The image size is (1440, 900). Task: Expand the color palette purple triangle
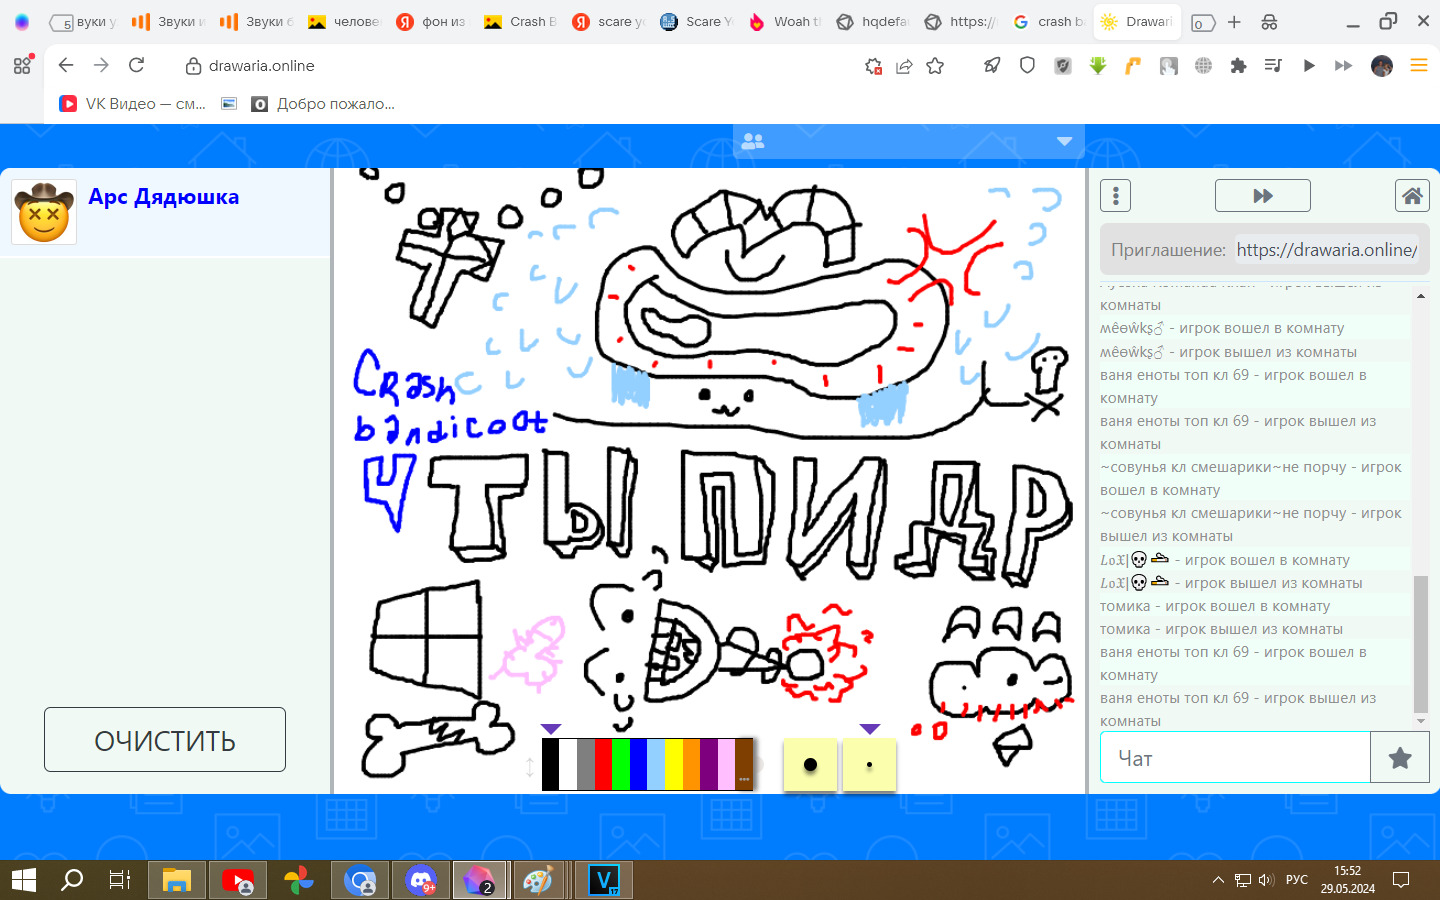(551, 729)
